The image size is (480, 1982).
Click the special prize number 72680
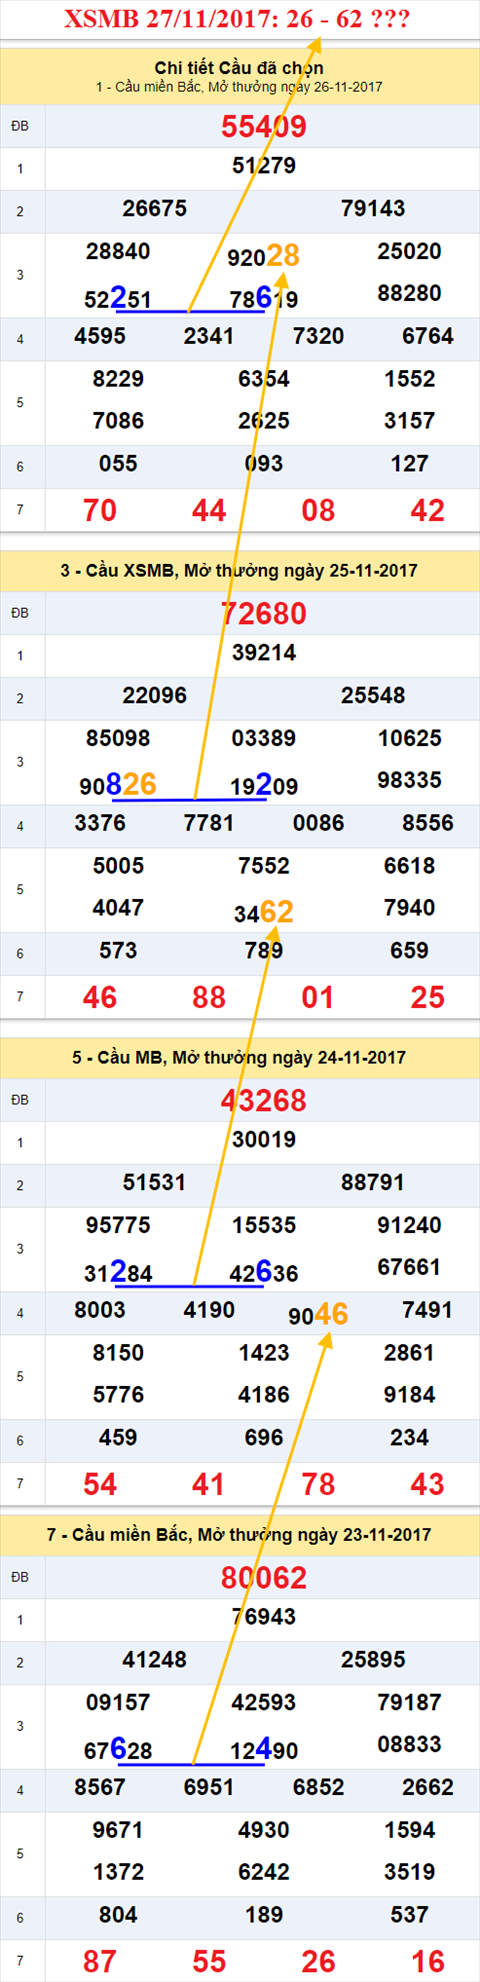[x=264, y=614]
